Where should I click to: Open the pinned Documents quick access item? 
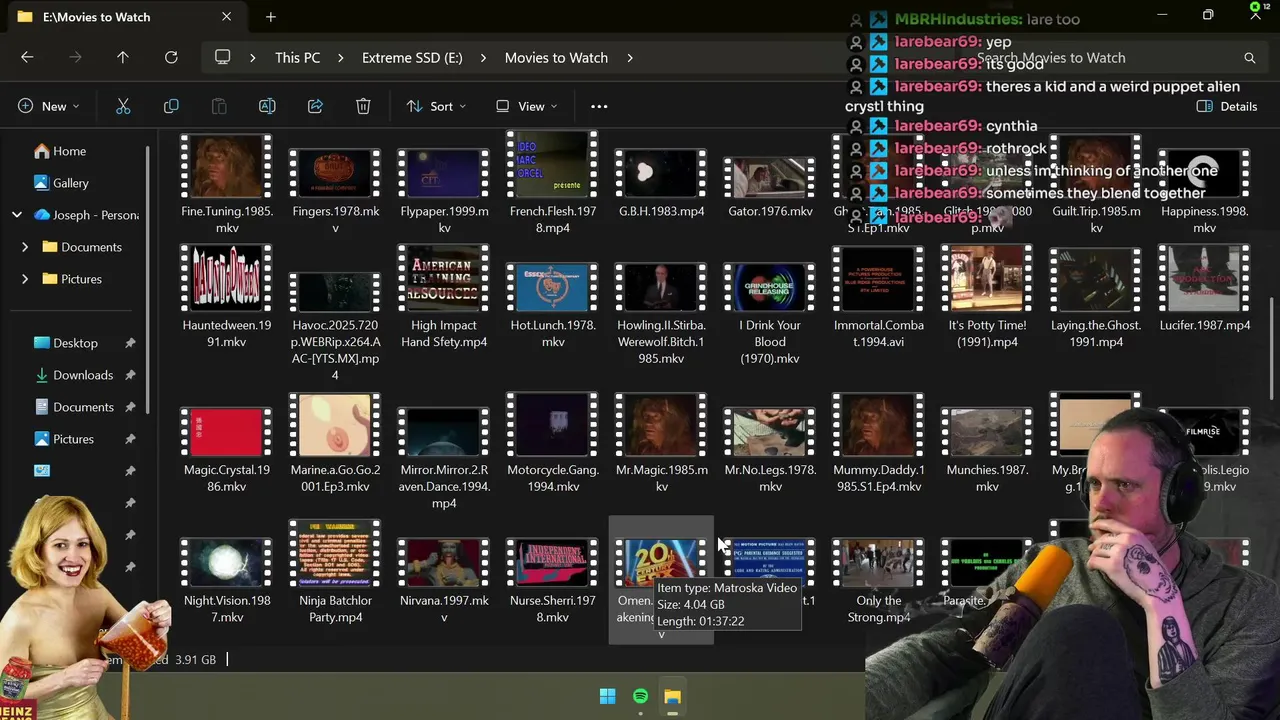[x=74, y=407]
